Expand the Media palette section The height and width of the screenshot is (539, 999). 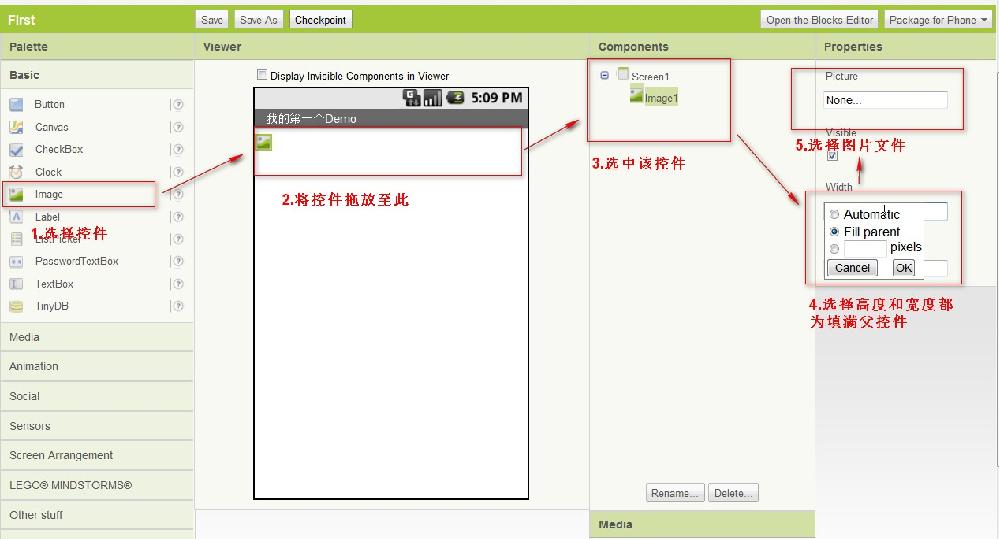tap(97, 337)
